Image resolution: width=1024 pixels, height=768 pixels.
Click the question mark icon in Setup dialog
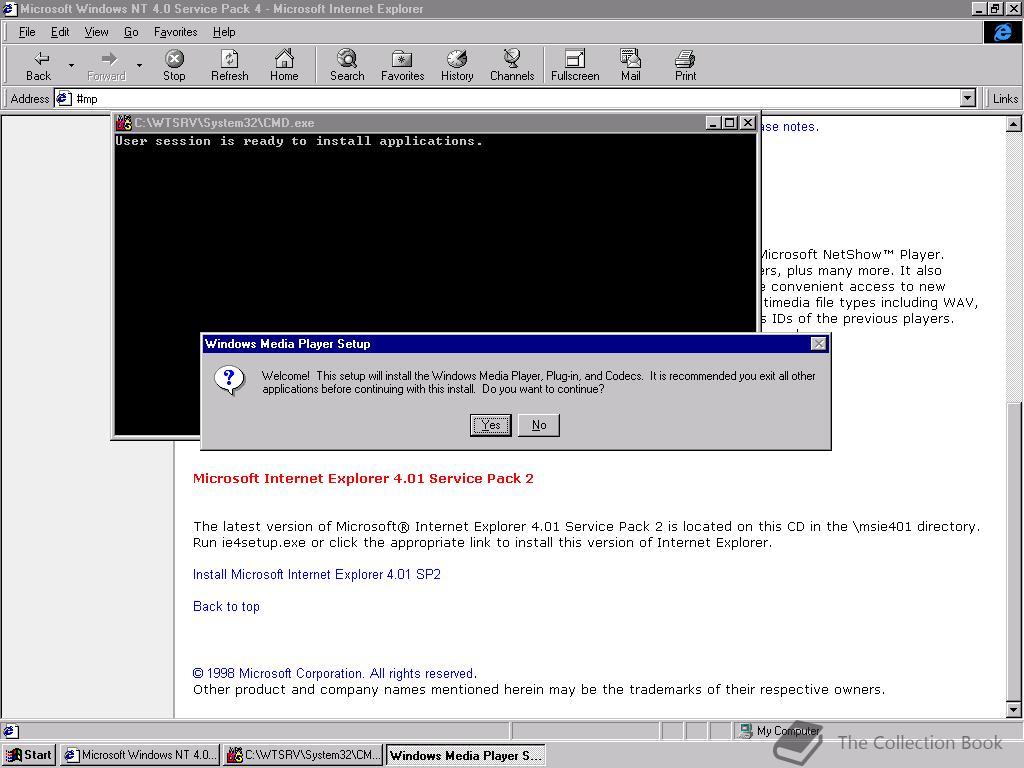pos(229,381)
